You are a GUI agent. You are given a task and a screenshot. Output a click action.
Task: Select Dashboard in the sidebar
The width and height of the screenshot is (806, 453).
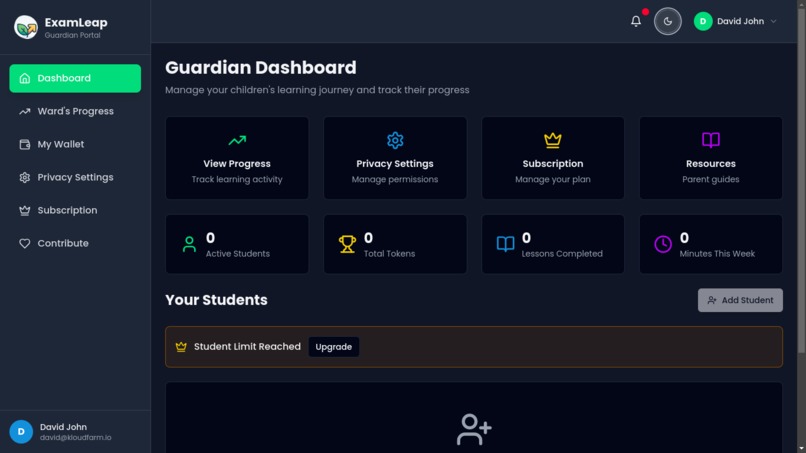coord(75,78)
